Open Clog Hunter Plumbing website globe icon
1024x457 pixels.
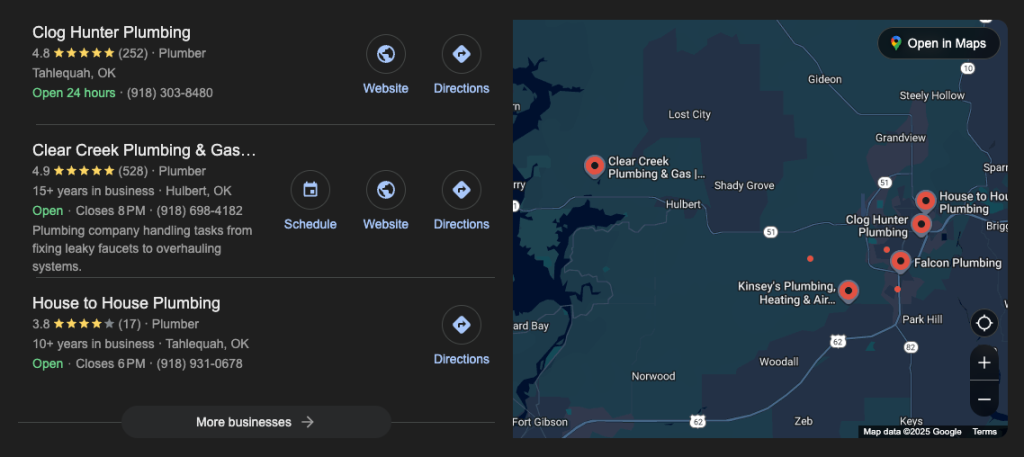coord(385,54)
